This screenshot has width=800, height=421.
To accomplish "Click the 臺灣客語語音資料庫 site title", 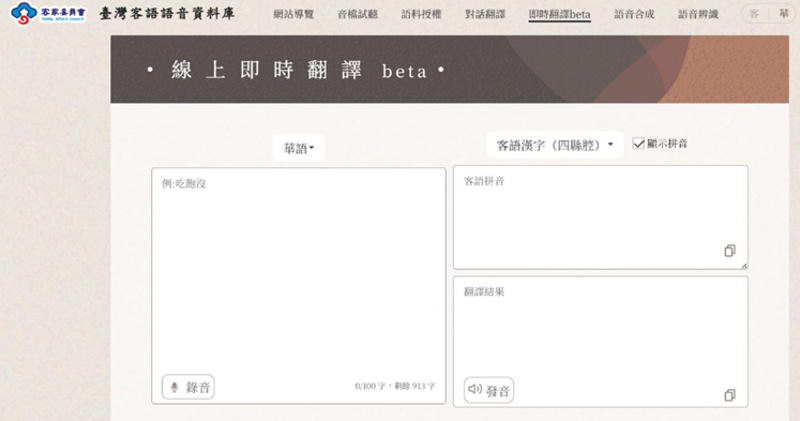I will 167,16.
